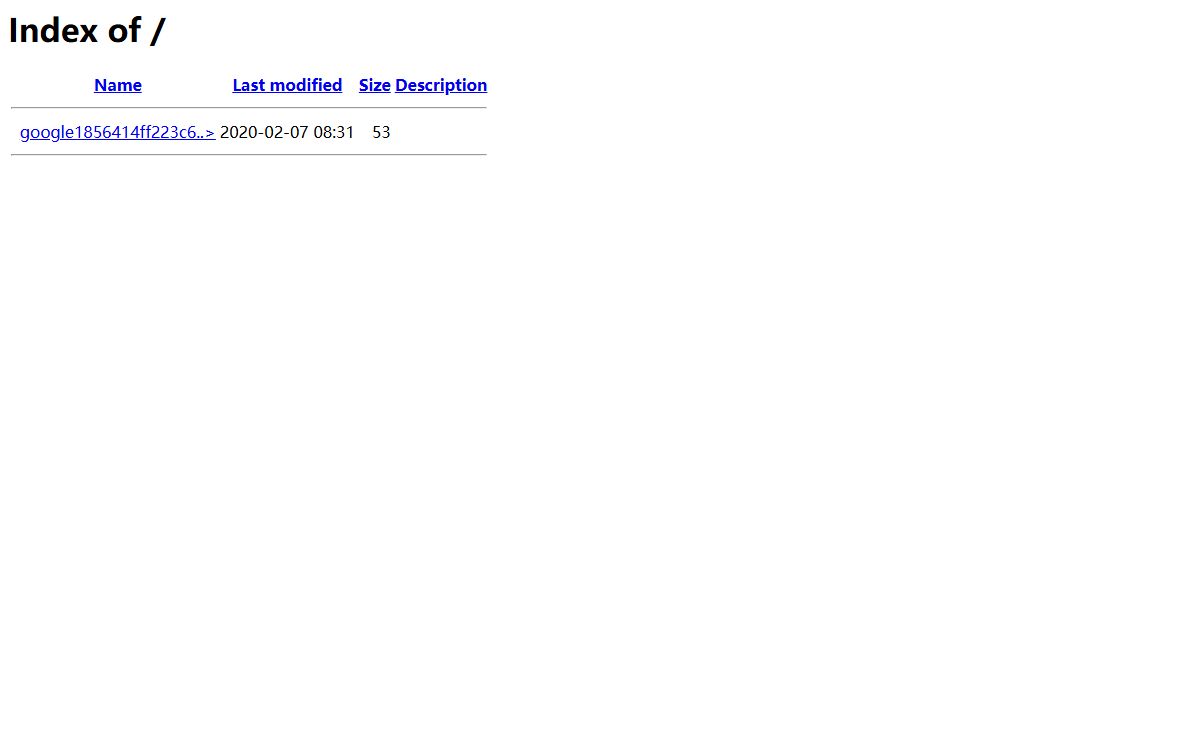Viewport: 1200px width, 740px height.
Task: Click the word 'of' in page title
Action: pos(125,30)
